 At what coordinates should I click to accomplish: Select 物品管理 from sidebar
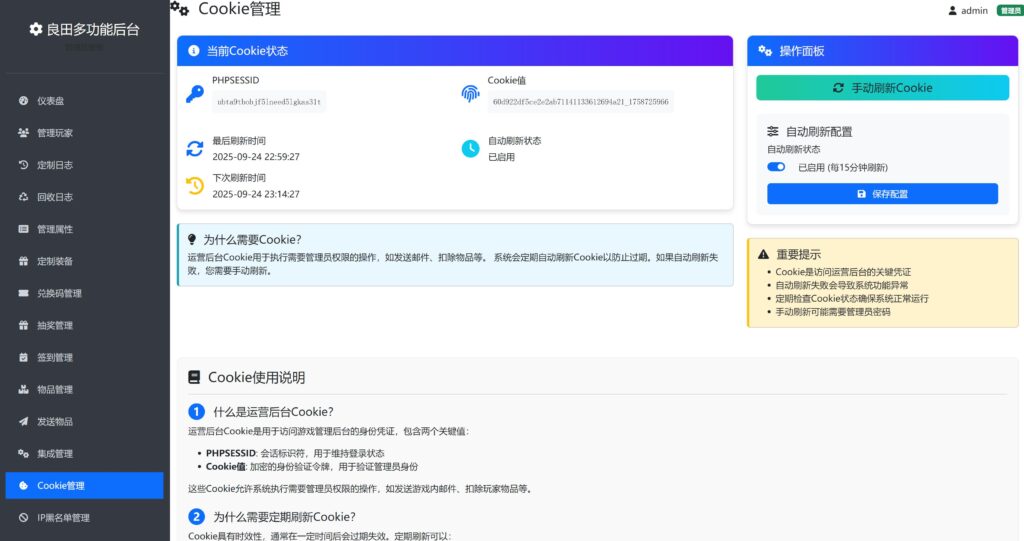pos(55,389)
